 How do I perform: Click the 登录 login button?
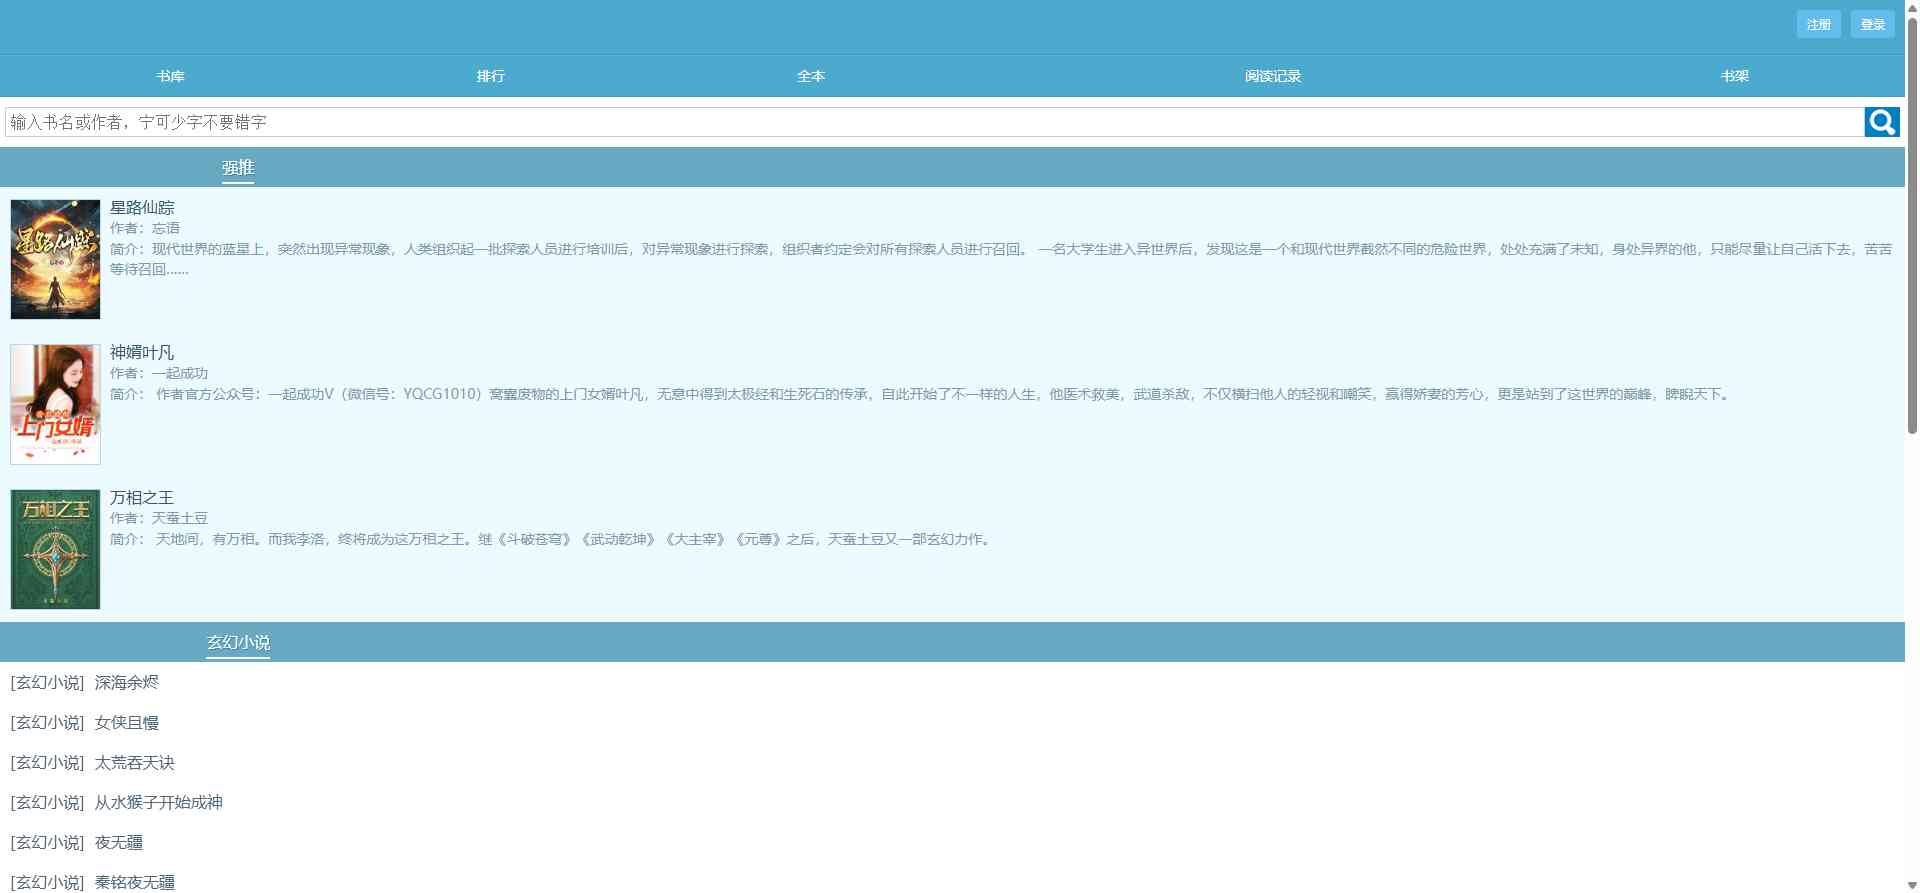coord(1872,25)
